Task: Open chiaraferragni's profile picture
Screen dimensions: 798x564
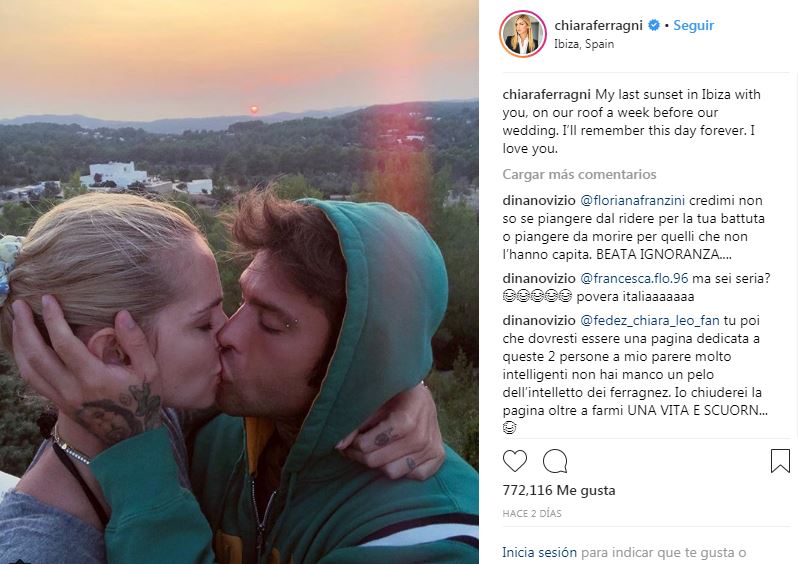Action: (x=523, y=34)
